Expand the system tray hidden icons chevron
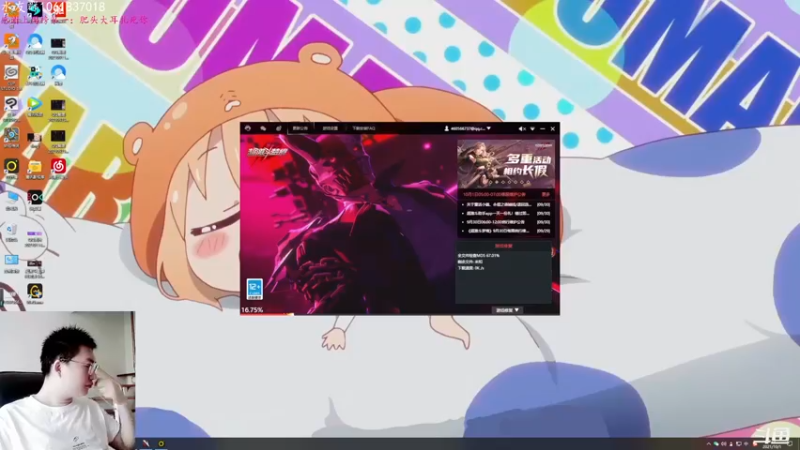This screenshot has height=450, width=800. 708,444
